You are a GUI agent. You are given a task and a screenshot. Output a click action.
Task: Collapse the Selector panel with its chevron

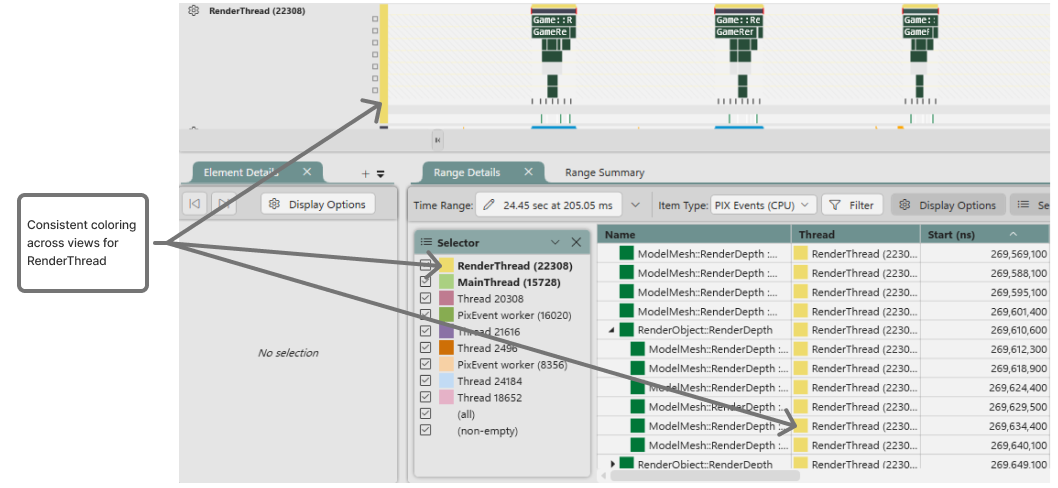555,242
